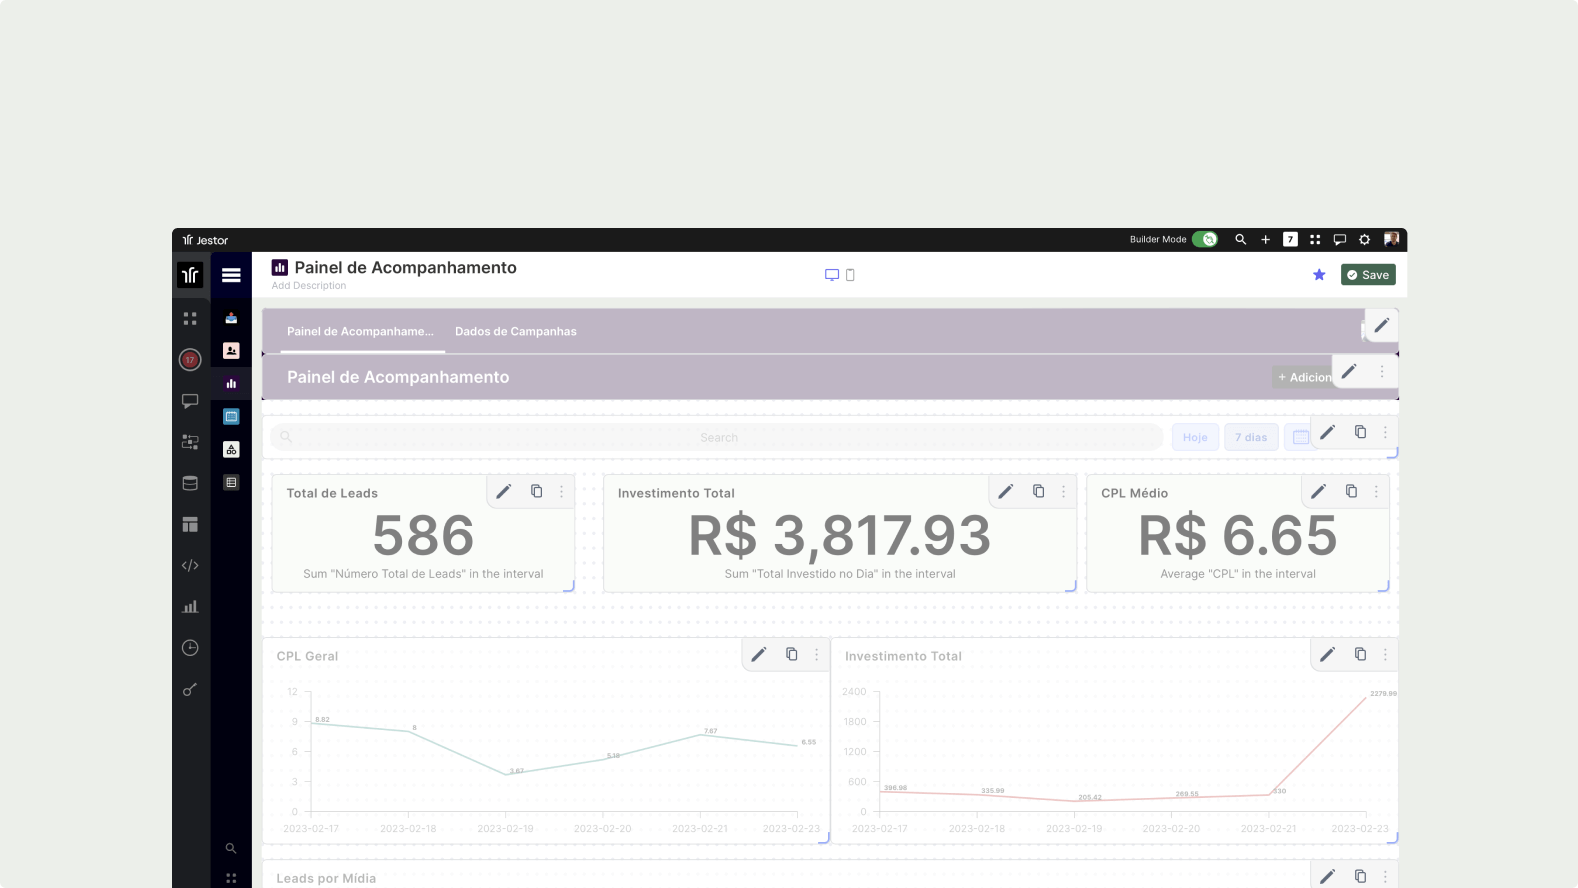Viewport: 1578px width, 888px height.
Task: Open settings gear in the top bar
Action: pos(1365,239)
